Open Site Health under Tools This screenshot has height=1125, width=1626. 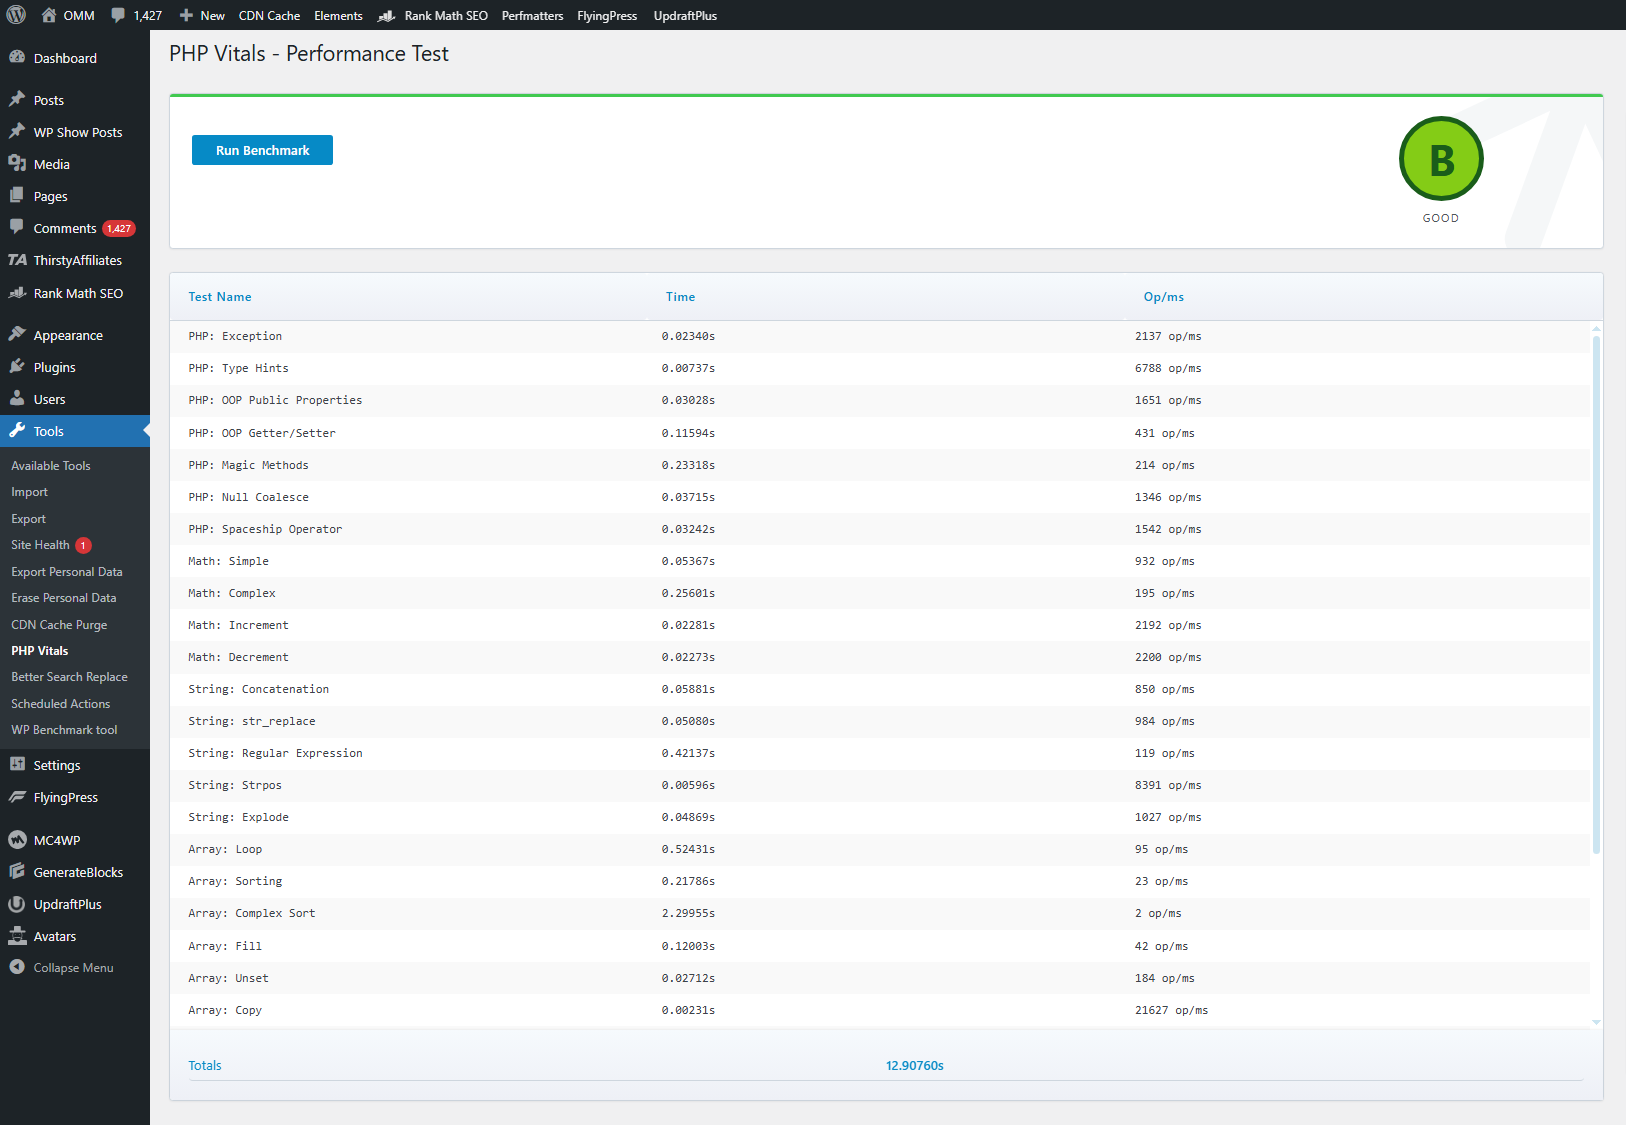click(40, 544)
